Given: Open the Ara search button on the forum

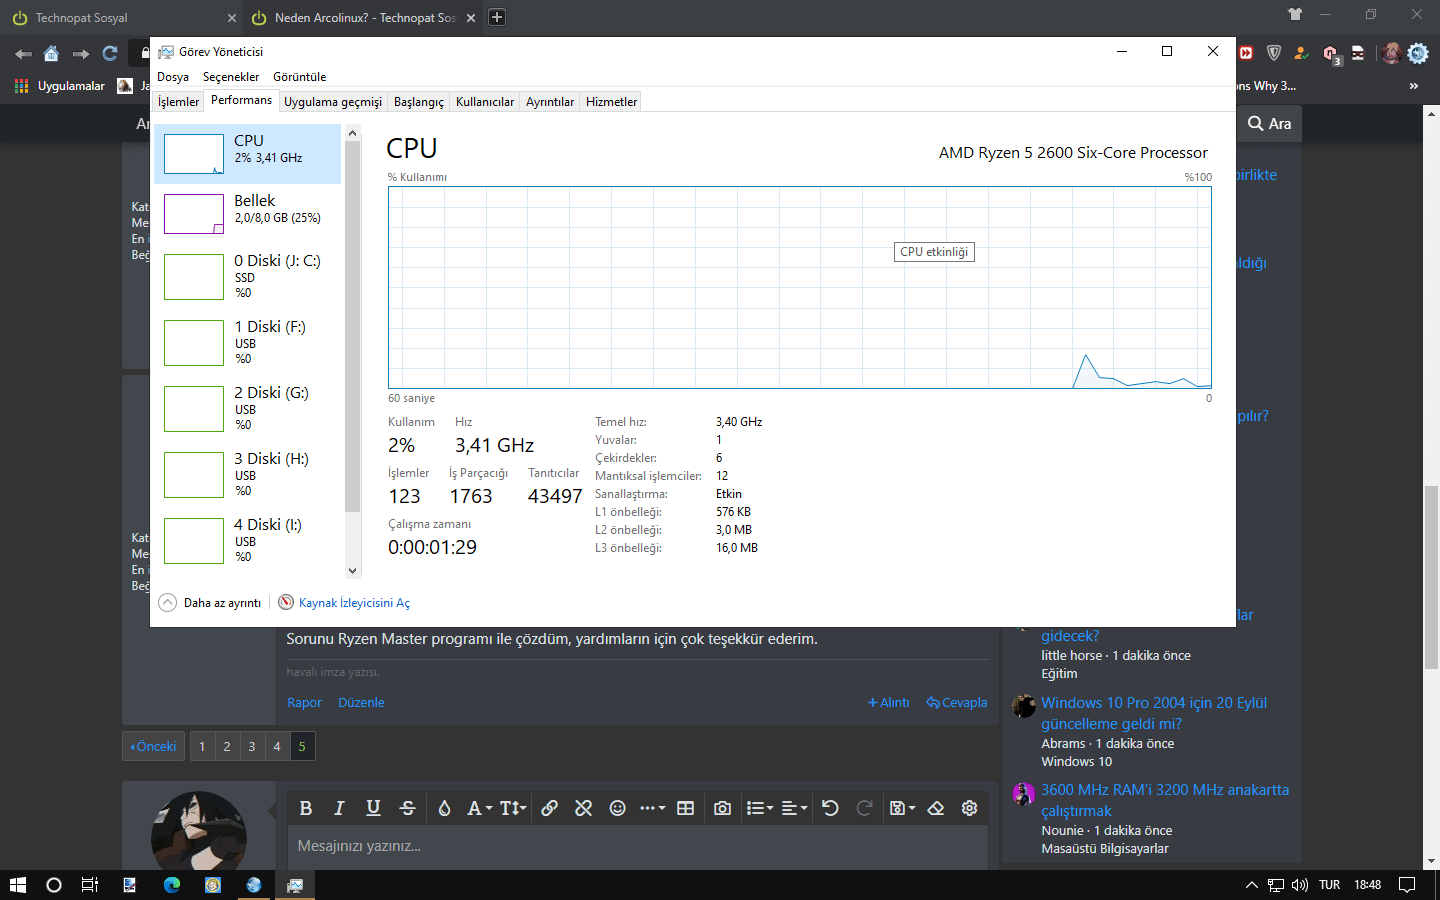Looking at the screenshot, I should 1270,124.
